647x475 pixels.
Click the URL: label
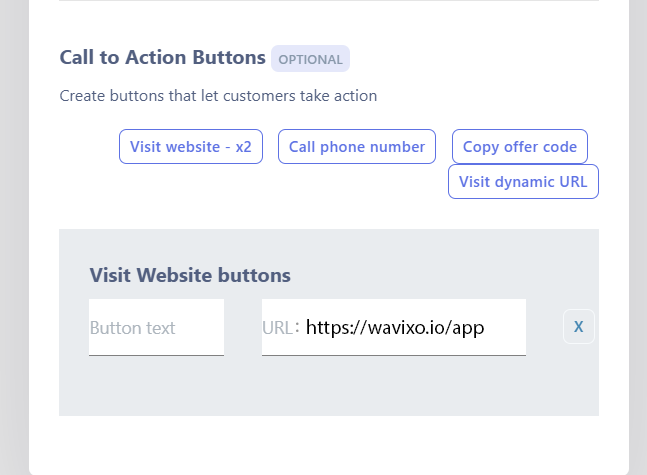[x=281, y=328]
